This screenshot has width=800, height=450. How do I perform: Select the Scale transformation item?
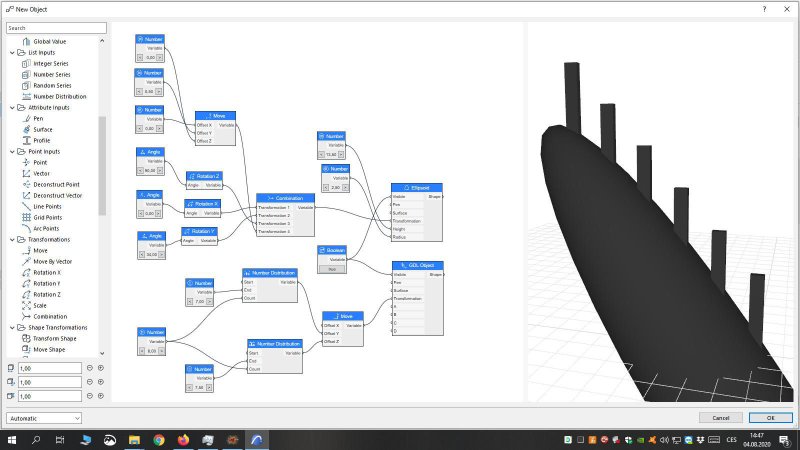tap(40, 306)
